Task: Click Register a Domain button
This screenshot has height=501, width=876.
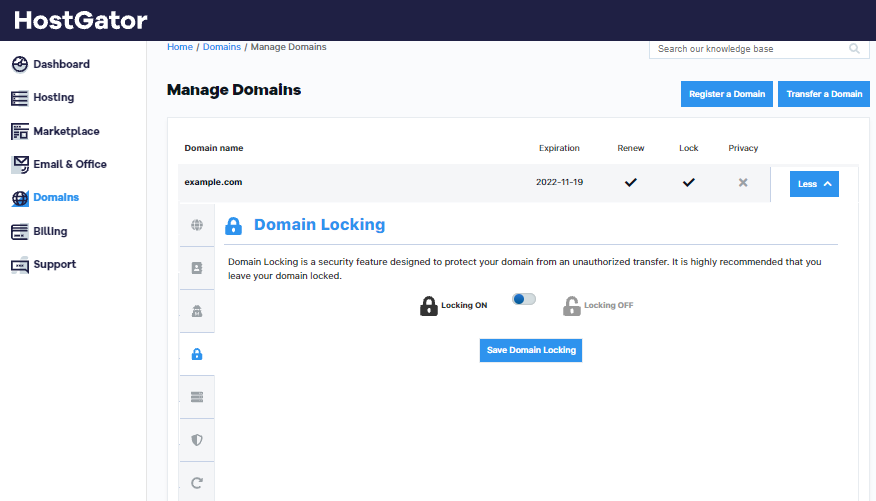Action: point(727,94)
